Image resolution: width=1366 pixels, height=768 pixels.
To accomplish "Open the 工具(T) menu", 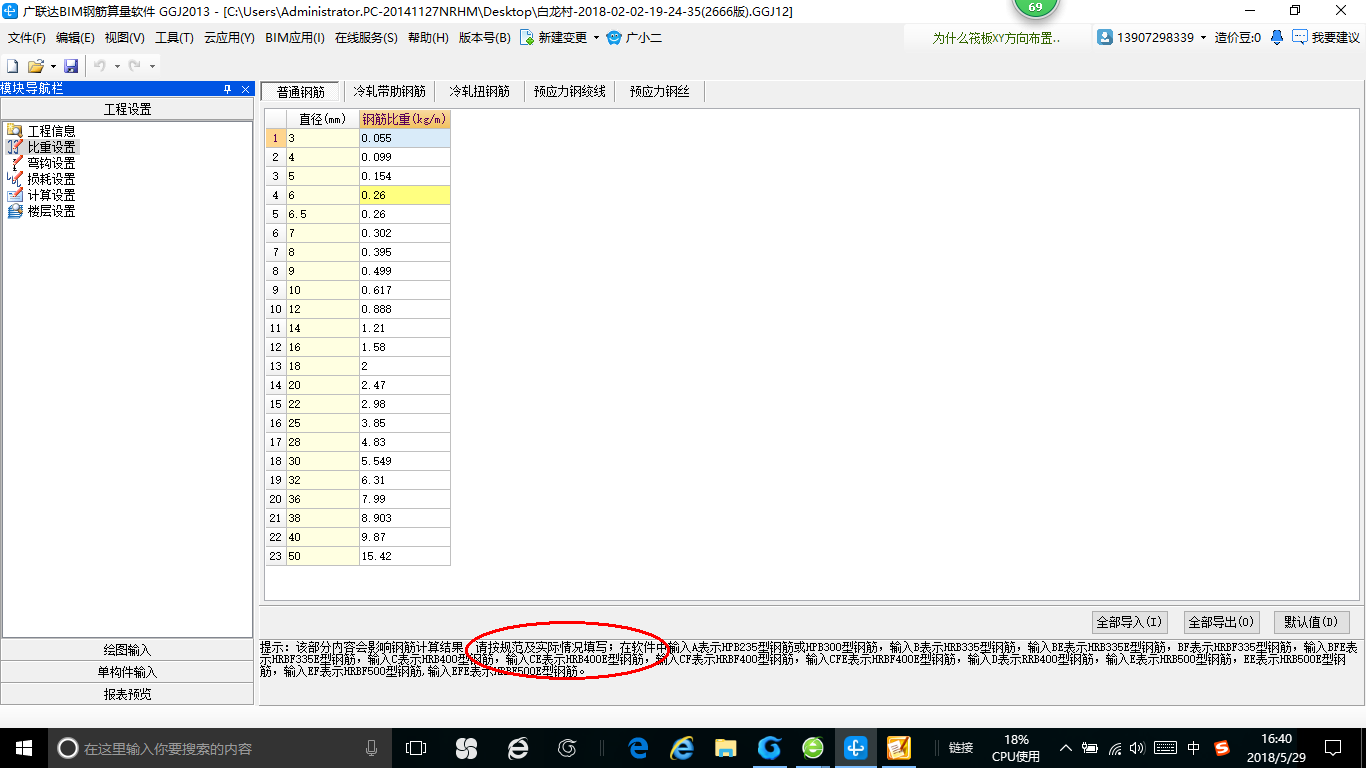I will (174, 37).
